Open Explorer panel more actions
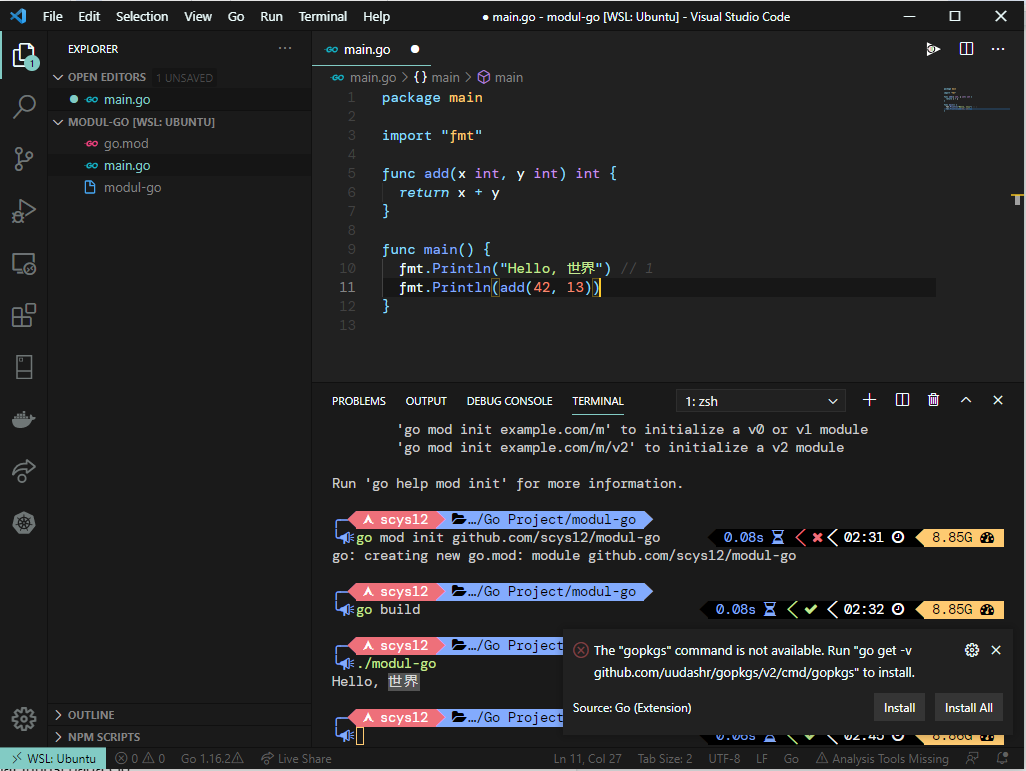 [x=285, y=48]
